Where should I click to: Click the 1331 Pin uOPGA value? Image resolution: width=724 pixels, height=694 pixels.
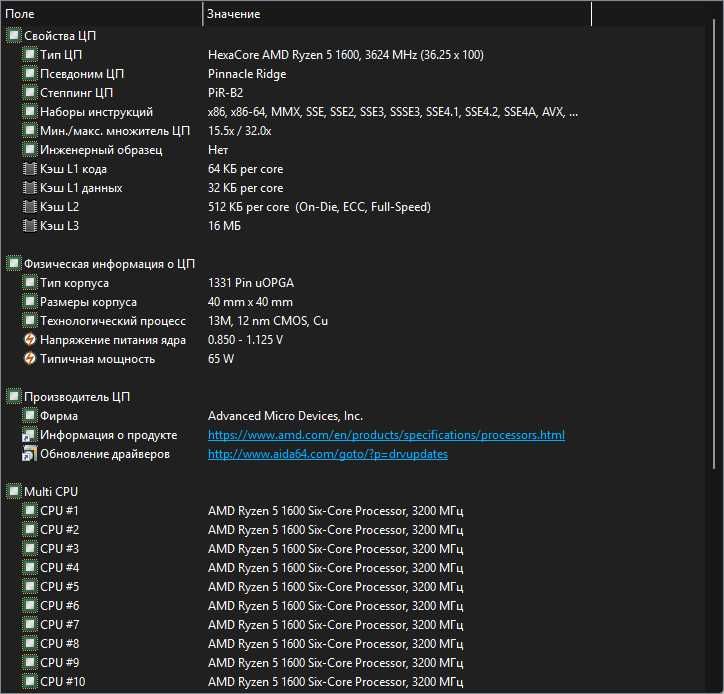pos(251,283)
